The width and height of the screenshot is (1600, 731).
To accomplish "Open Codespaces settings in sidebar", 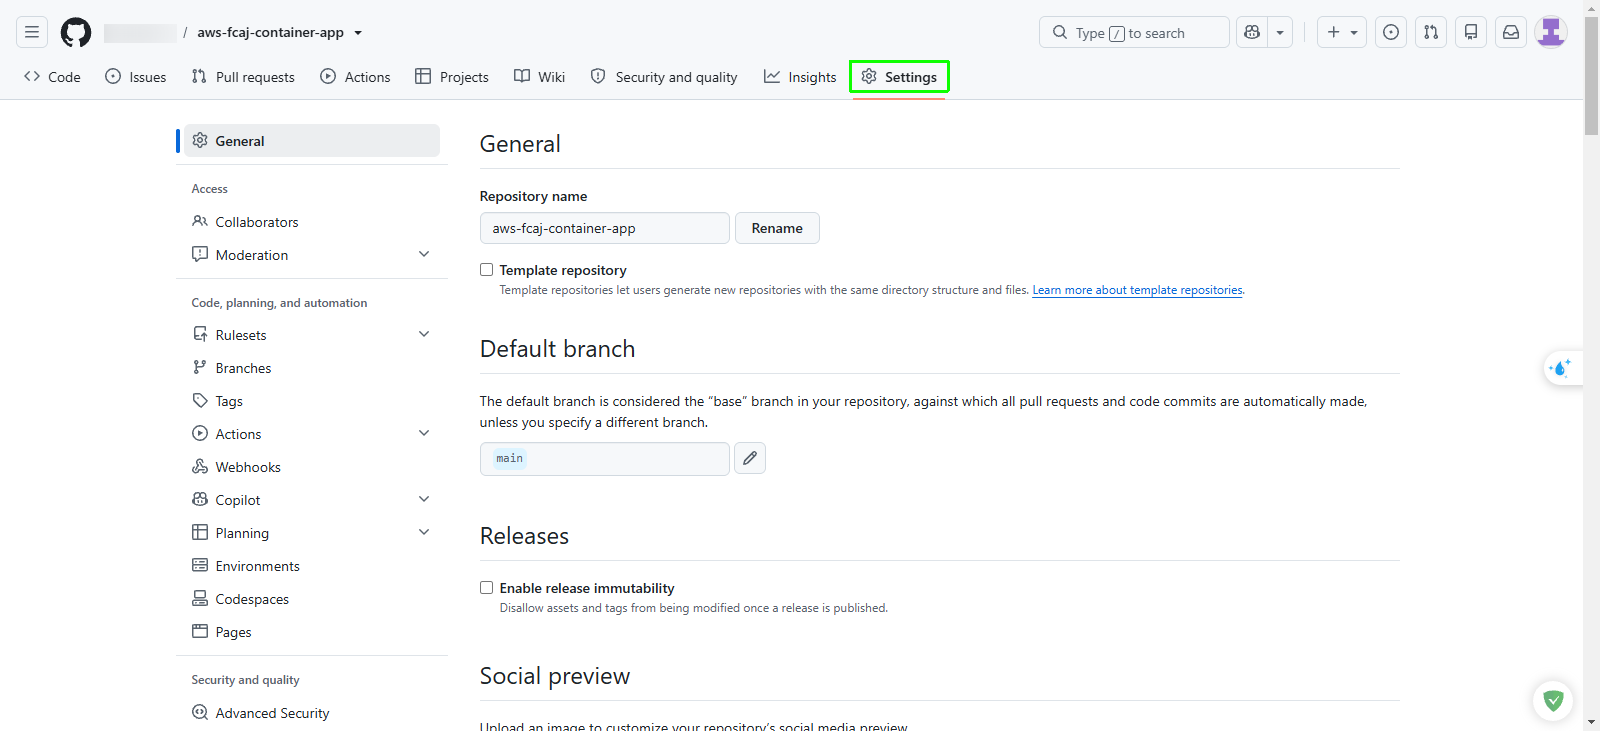I will click(x=312, y=599).
